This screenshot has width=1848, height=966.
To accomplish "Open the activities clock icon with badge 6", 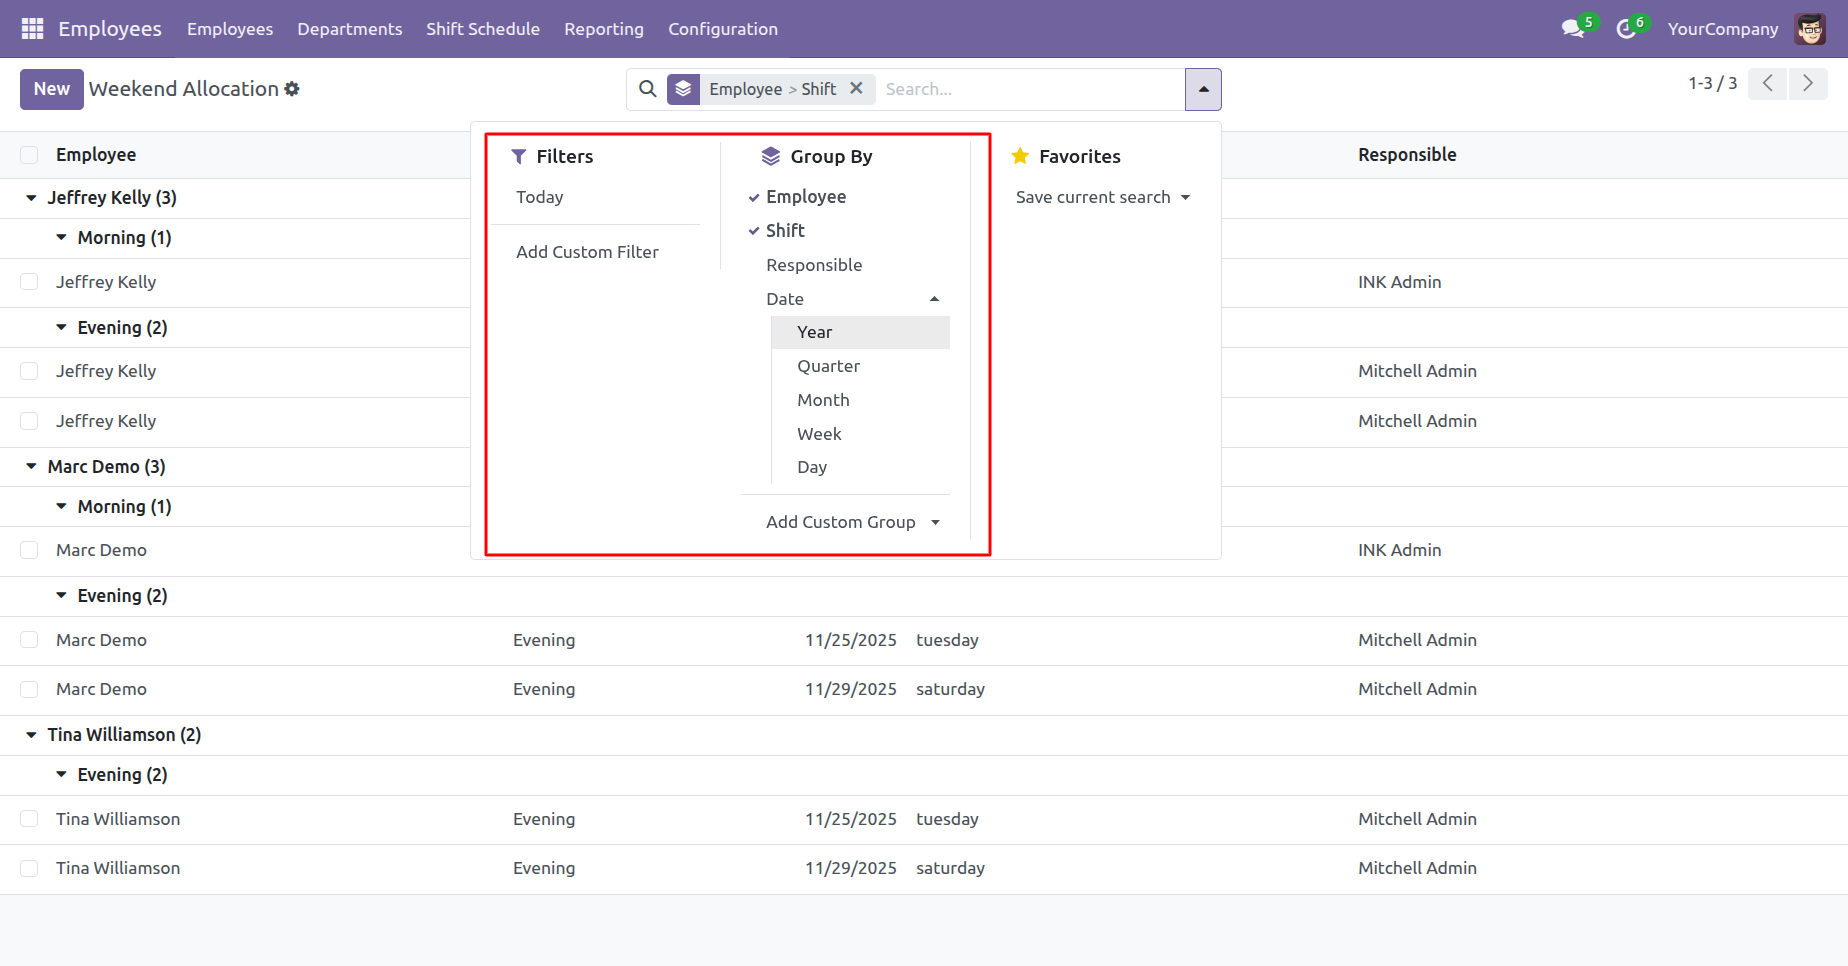I will click(1626, 29).
